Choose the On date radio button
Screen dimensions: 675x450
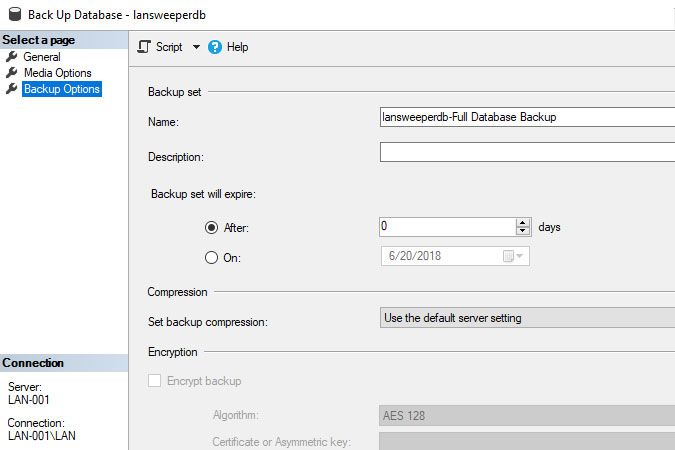(x=211, y=257)
